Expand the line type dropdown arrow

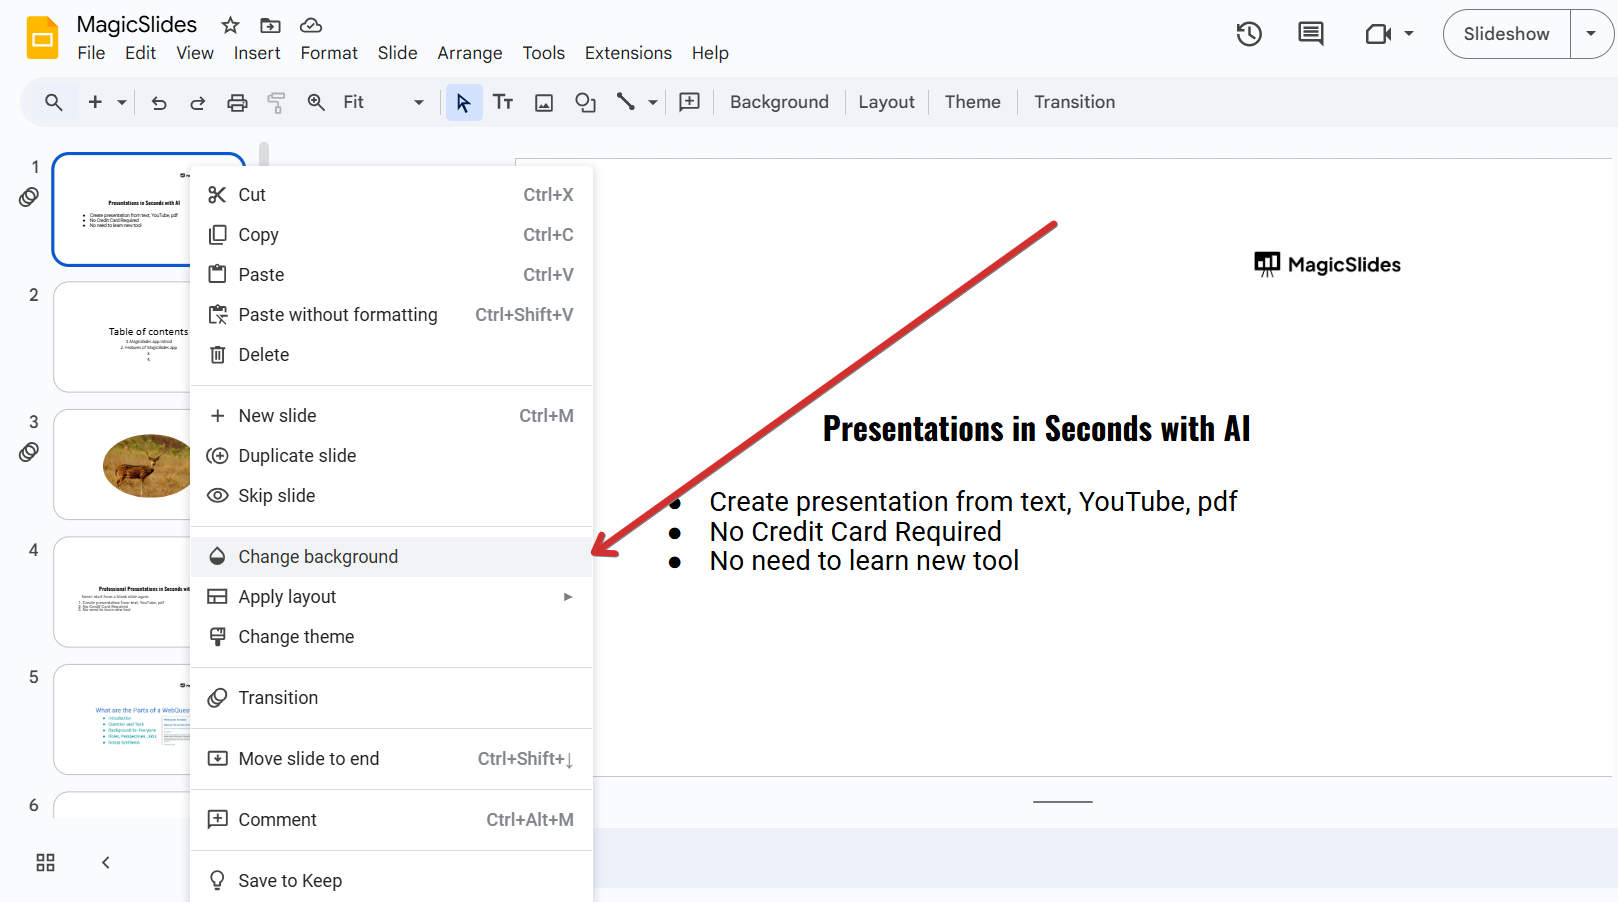click(x=653, y=102)
